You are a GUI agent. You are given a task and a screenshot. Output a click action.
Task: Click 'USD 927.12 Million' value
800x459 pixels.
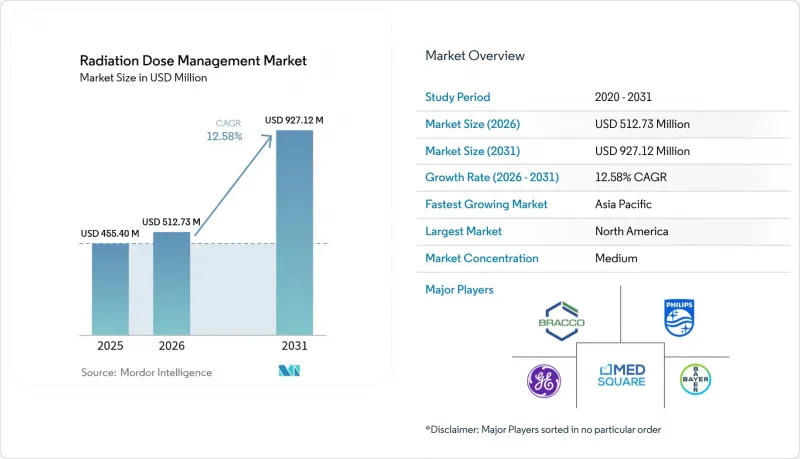click(642, 151)
